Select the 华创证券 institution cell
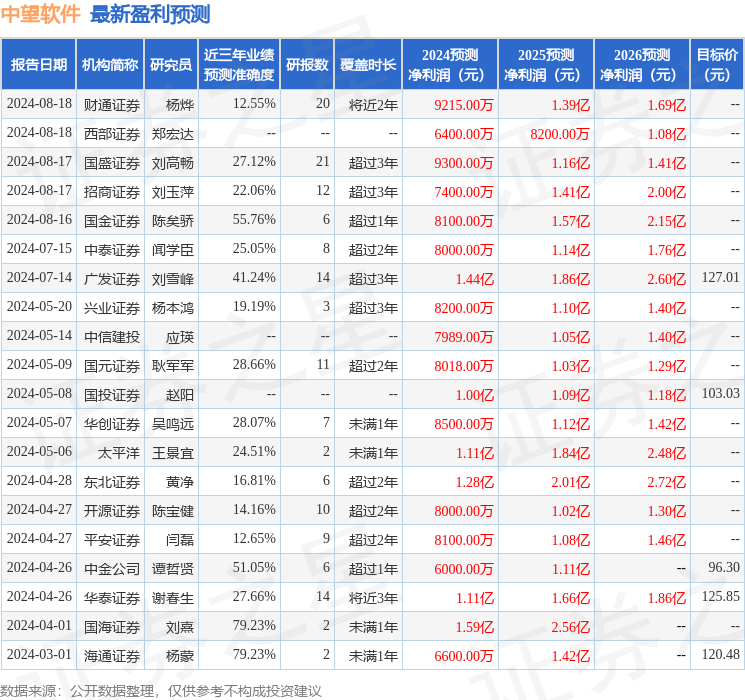Viewport: 745px width, 700px height. click(x=112, y=424)
